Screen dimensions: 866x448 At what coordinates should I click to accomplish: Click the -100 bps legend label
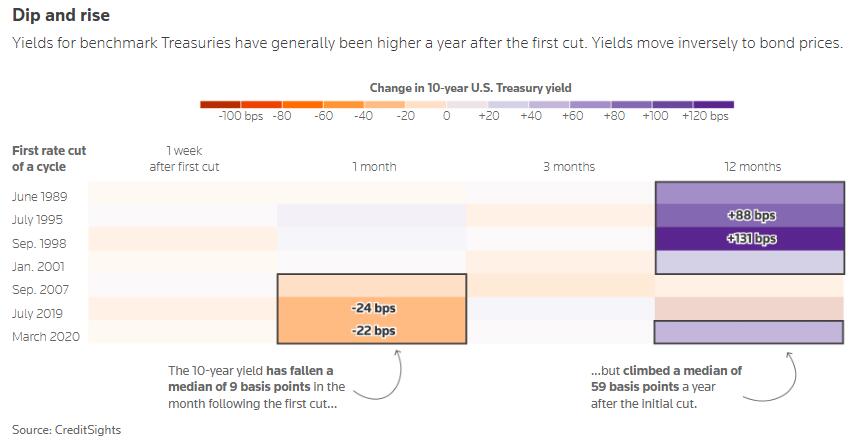[x=241, y=117]
